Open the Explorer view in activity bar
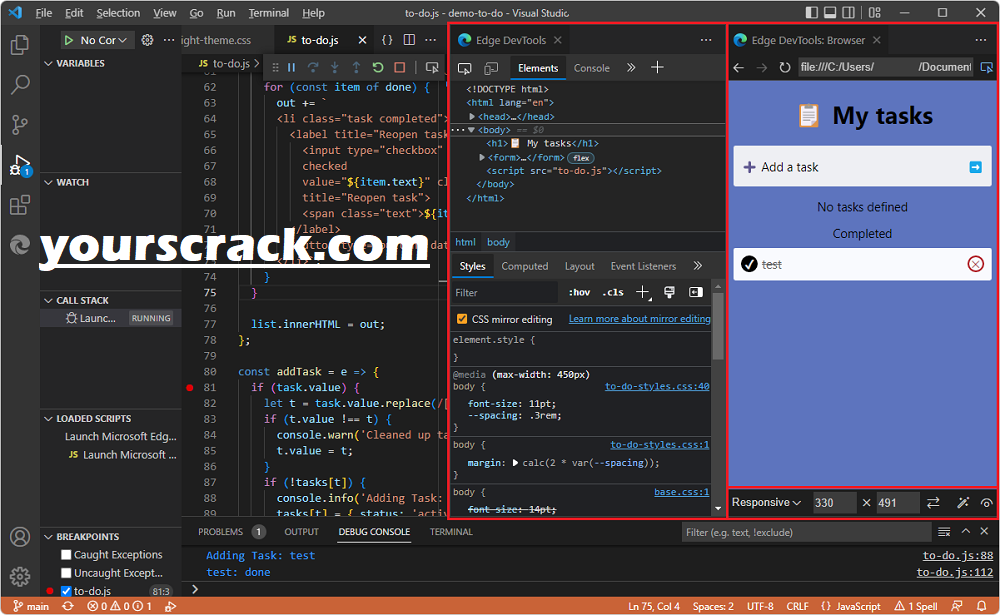 click(x=20, y=45)
